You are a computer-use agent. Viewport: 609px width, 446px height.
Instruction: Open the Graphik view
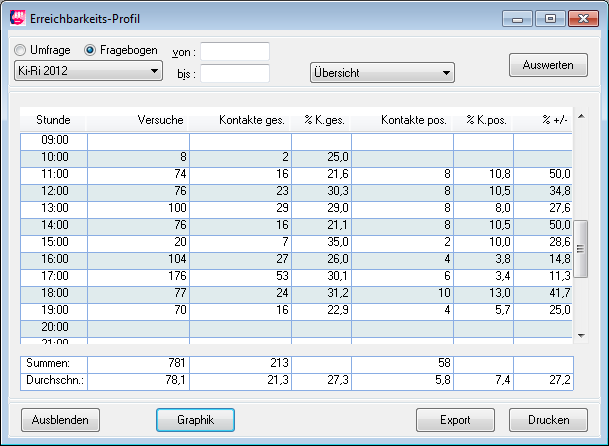point(195,419)
